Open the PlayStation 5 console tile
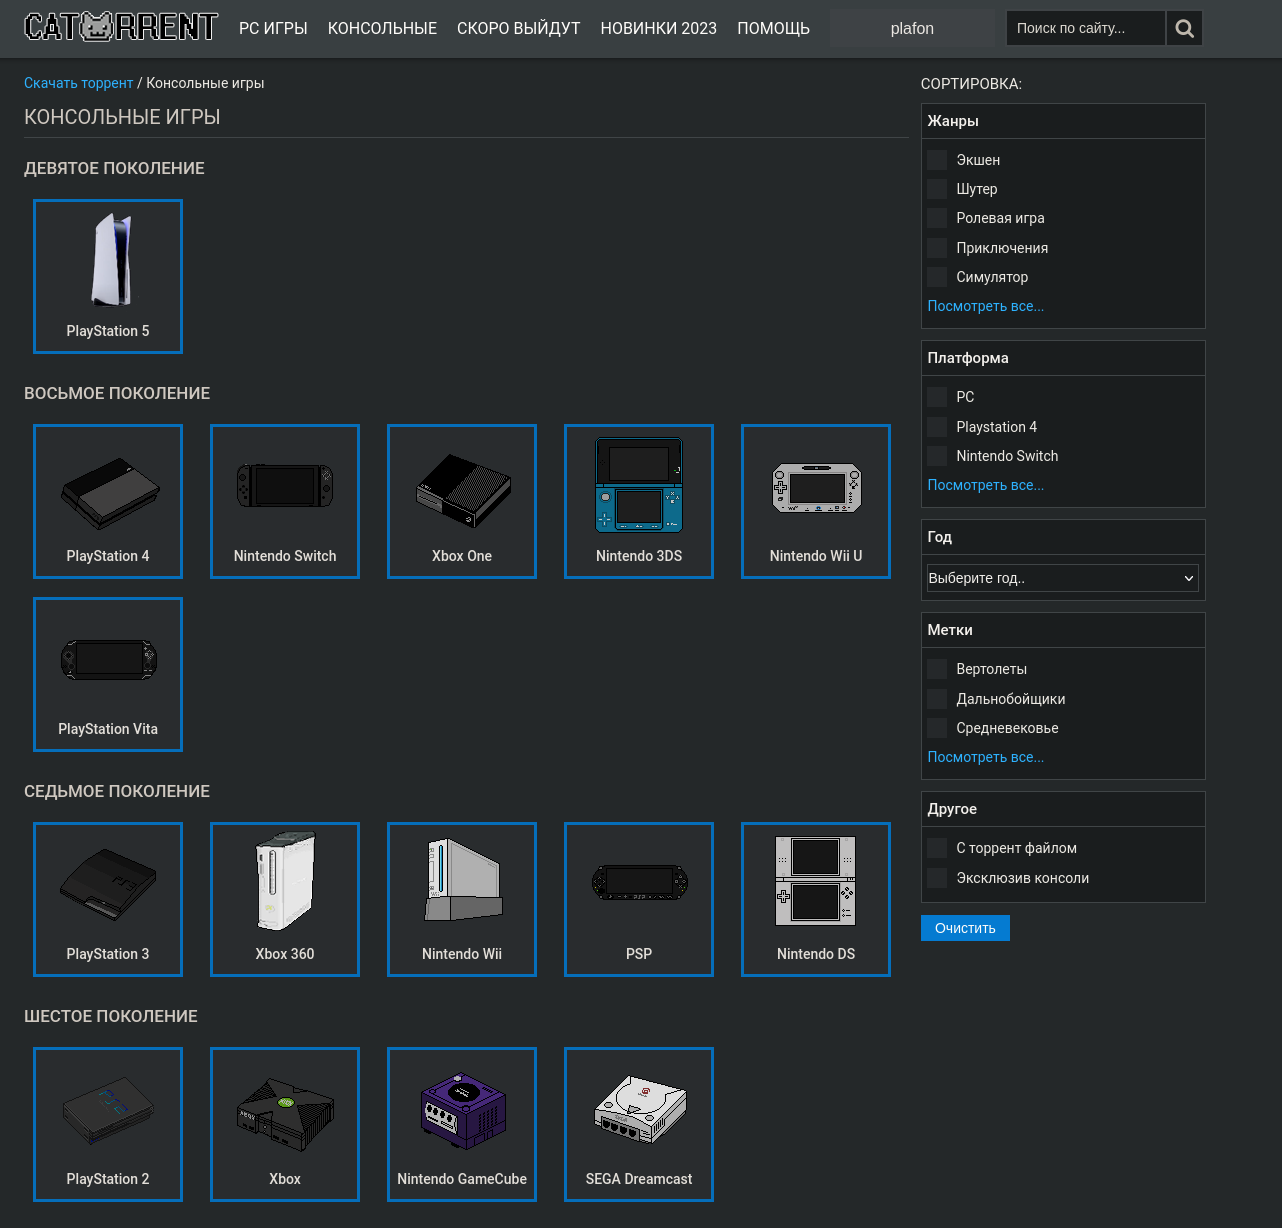The width and height of the screenshot is (1282, 1228). coord(108,276)
